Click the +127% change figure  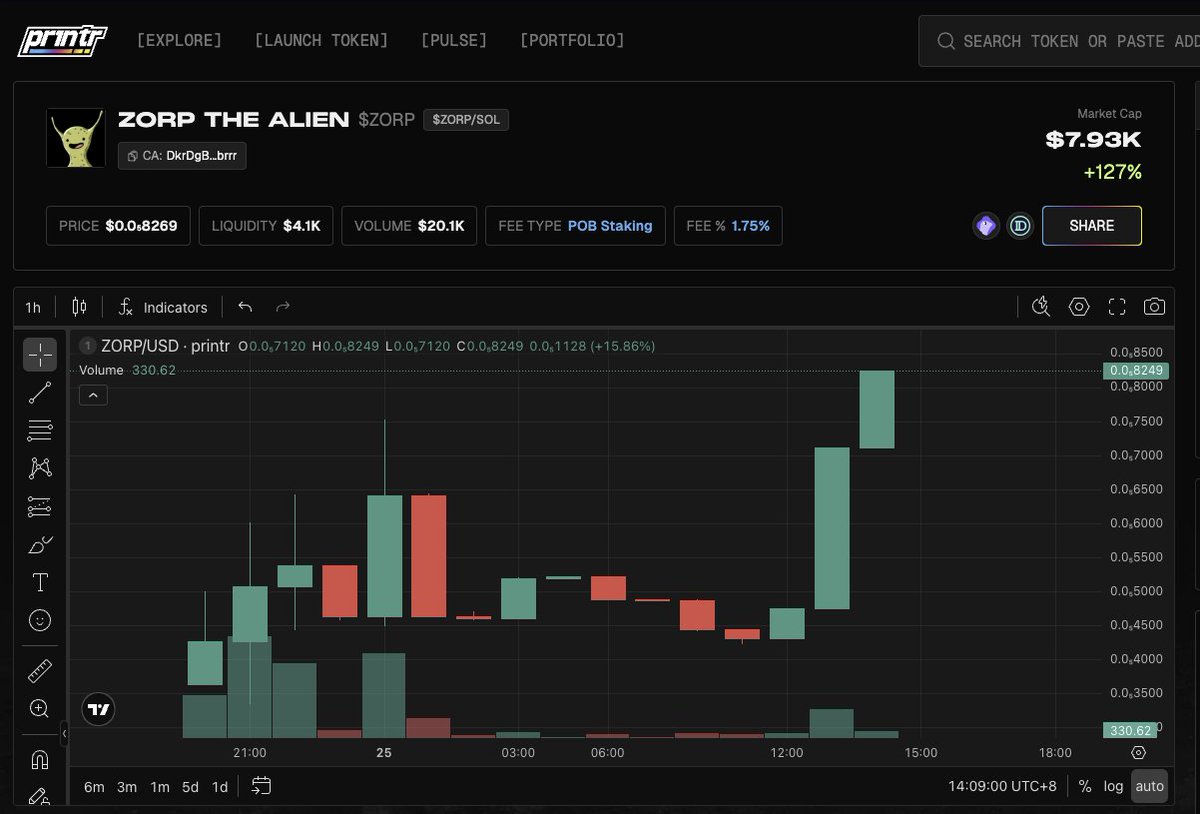1112,172
